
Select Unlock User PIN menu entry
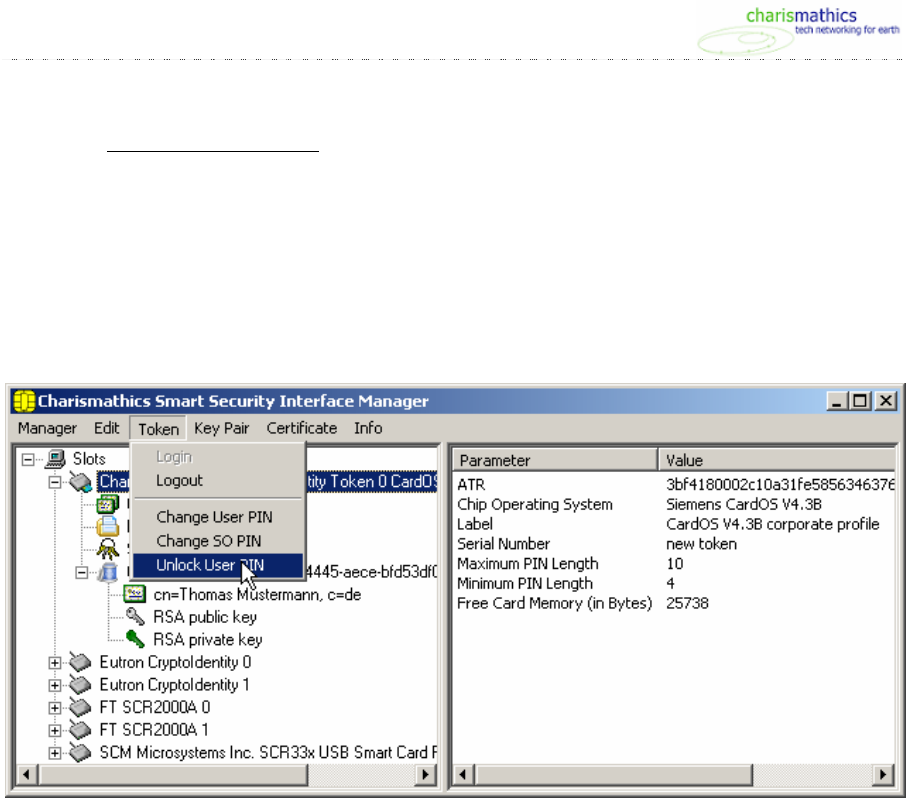218,565
